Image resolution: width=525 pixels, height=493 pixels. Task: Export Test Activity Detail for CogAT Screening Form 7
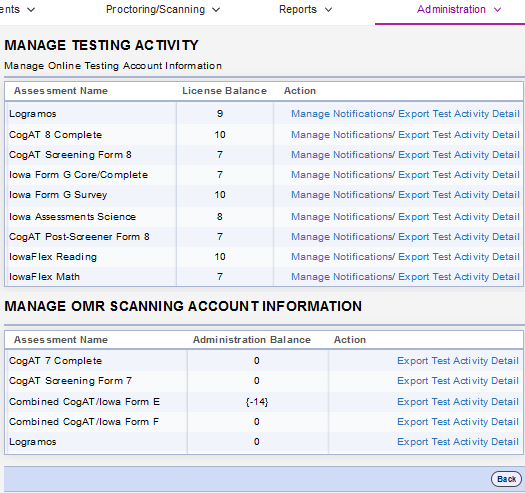point(458,381)
